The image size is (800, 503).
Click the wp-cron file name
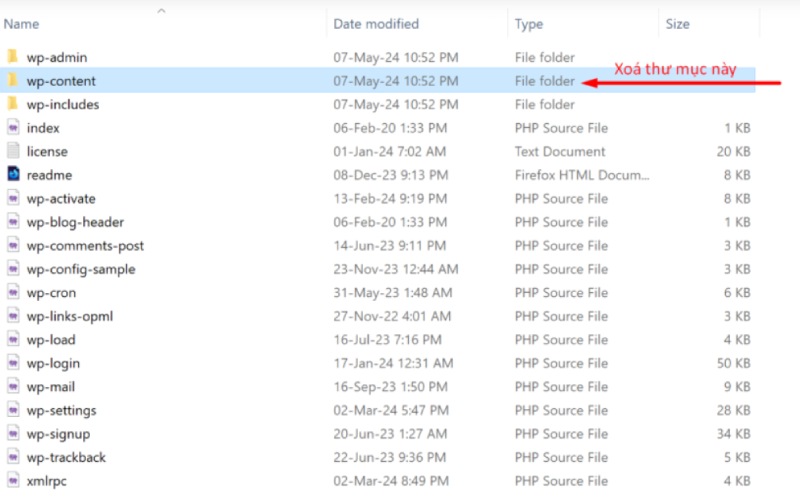[51, 293]
